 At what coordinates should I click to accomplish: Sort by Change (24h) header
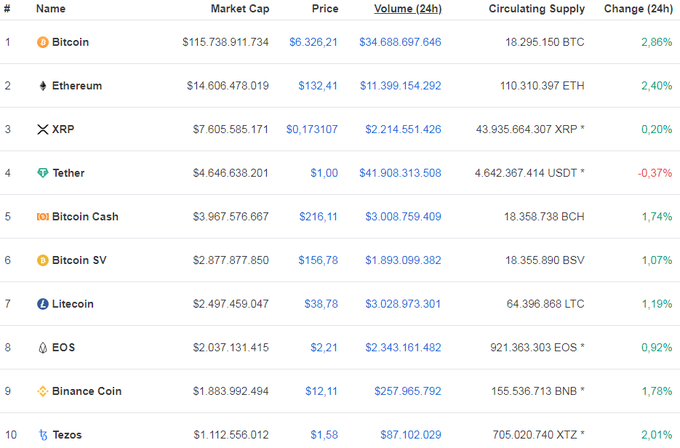[638, 9]
